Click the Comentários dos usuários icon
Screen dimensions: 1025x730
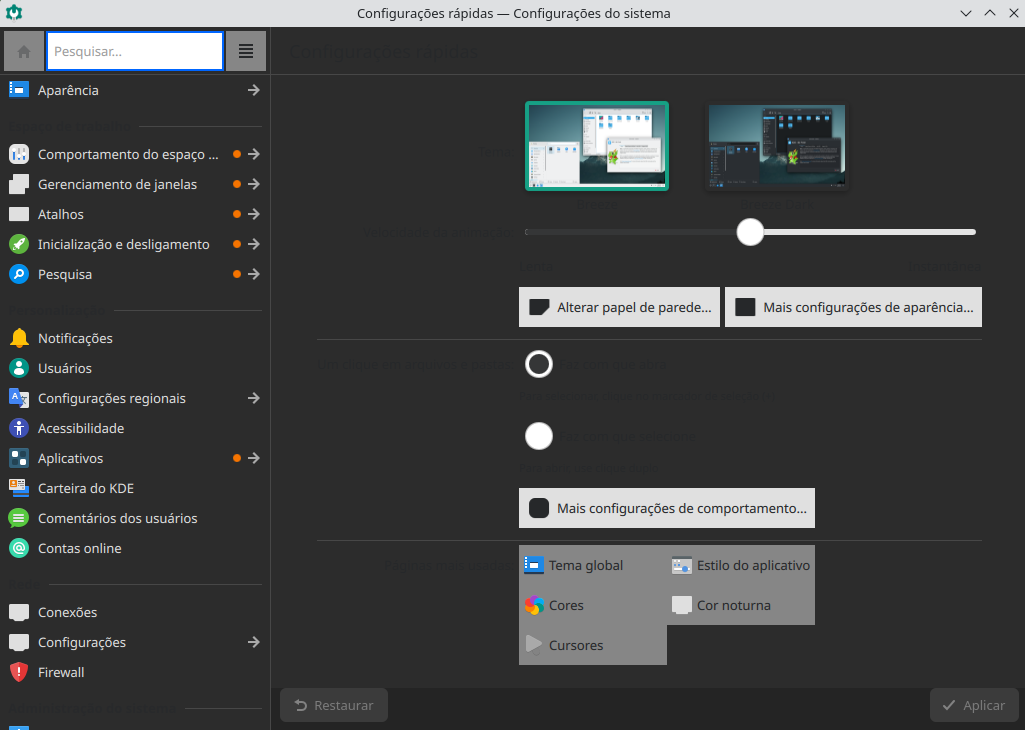pyautogui.click(x=19, y=518)
